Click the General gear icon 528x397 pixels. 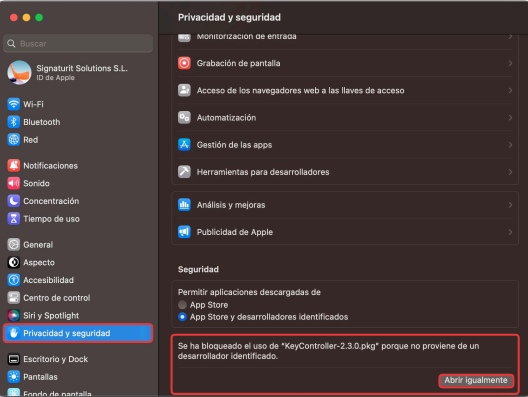point(13,244)
